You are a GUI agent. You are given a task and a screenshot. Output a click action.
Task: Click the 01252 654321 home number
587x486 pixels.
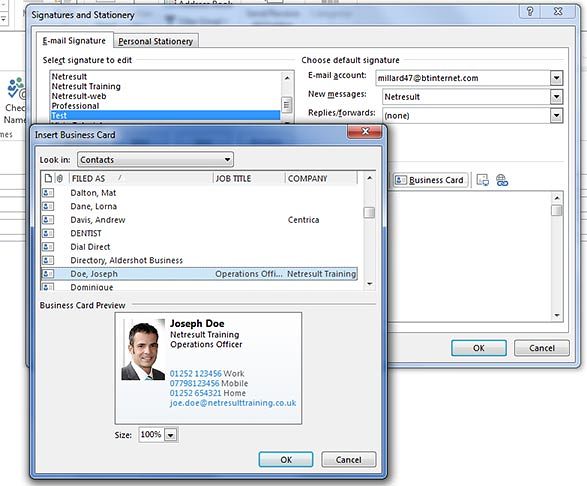(195, 393)
